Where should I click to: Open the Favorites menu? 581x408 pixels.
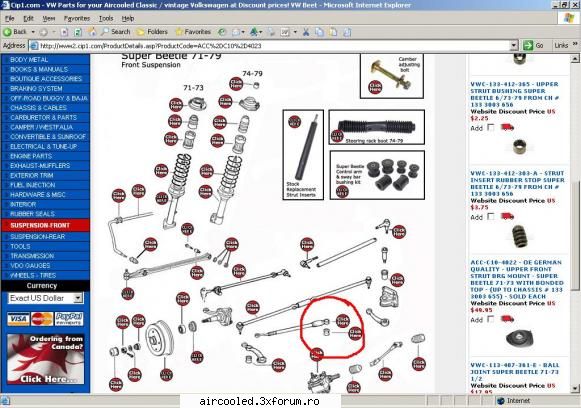[x=77, y=18]
